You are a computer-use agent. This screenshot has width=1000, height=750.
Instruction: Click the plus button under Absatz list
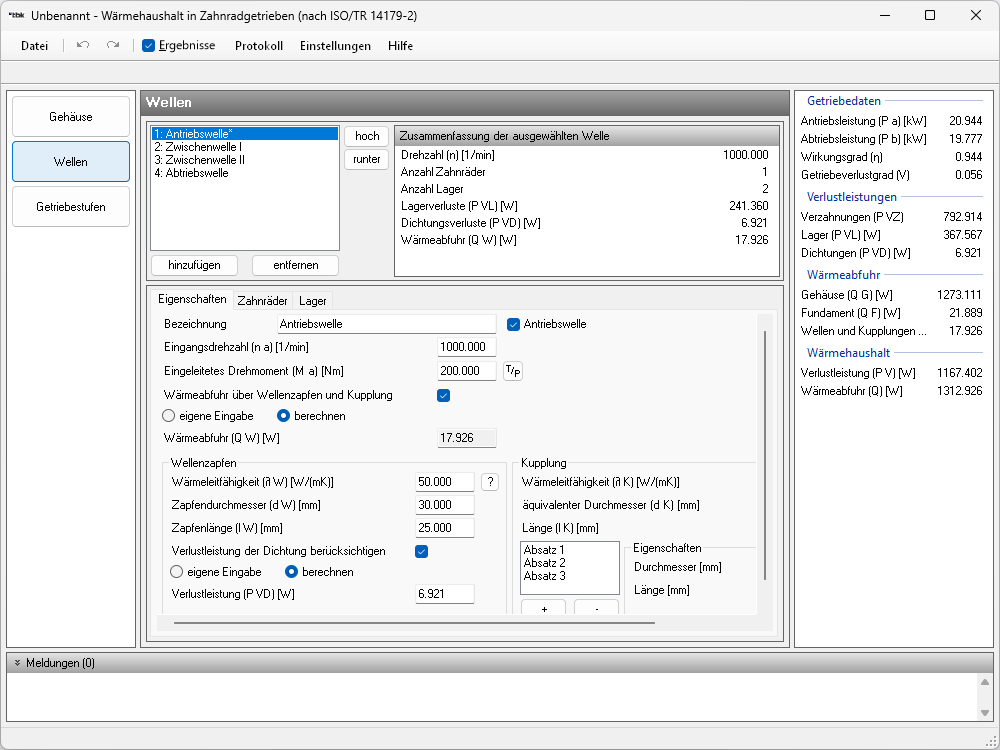point(543,609)
